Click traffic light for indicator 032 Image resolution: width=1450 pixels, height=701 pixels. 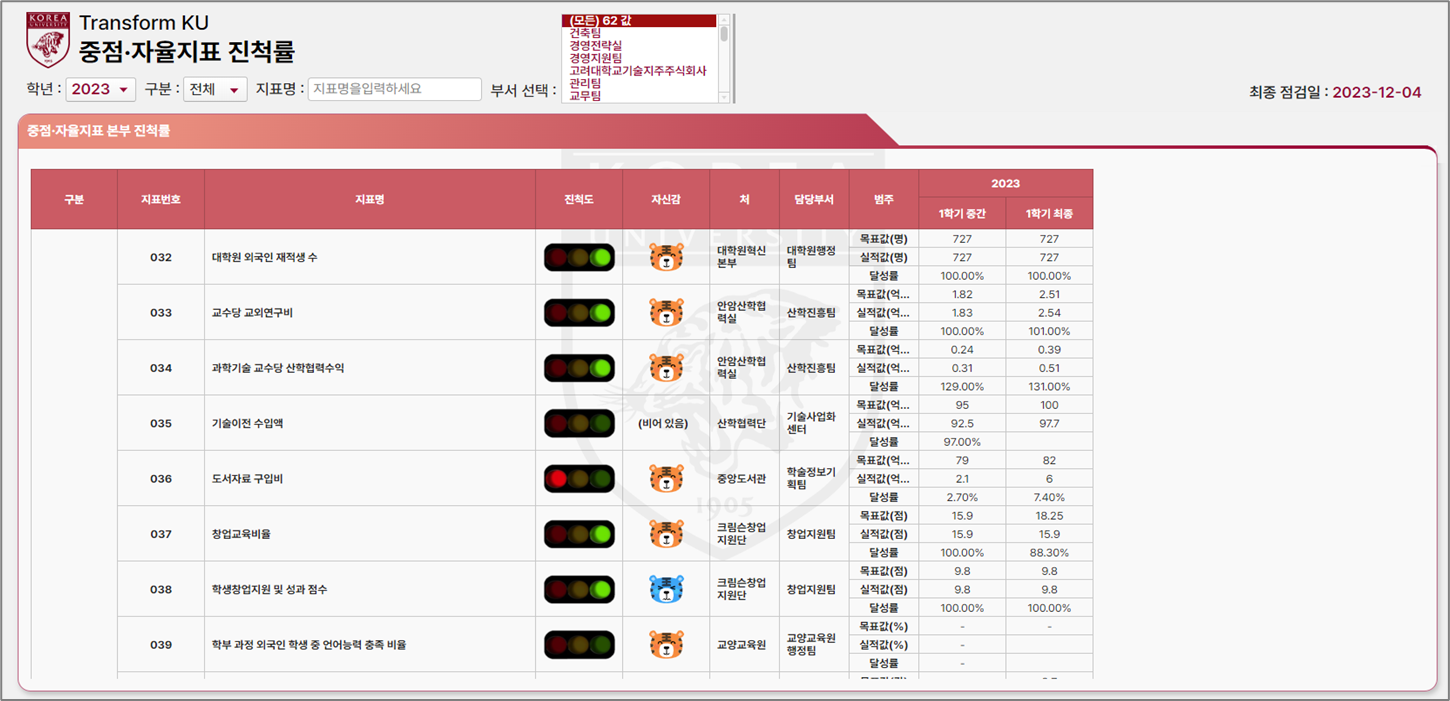pyautogui.click(x=579, y=257)
